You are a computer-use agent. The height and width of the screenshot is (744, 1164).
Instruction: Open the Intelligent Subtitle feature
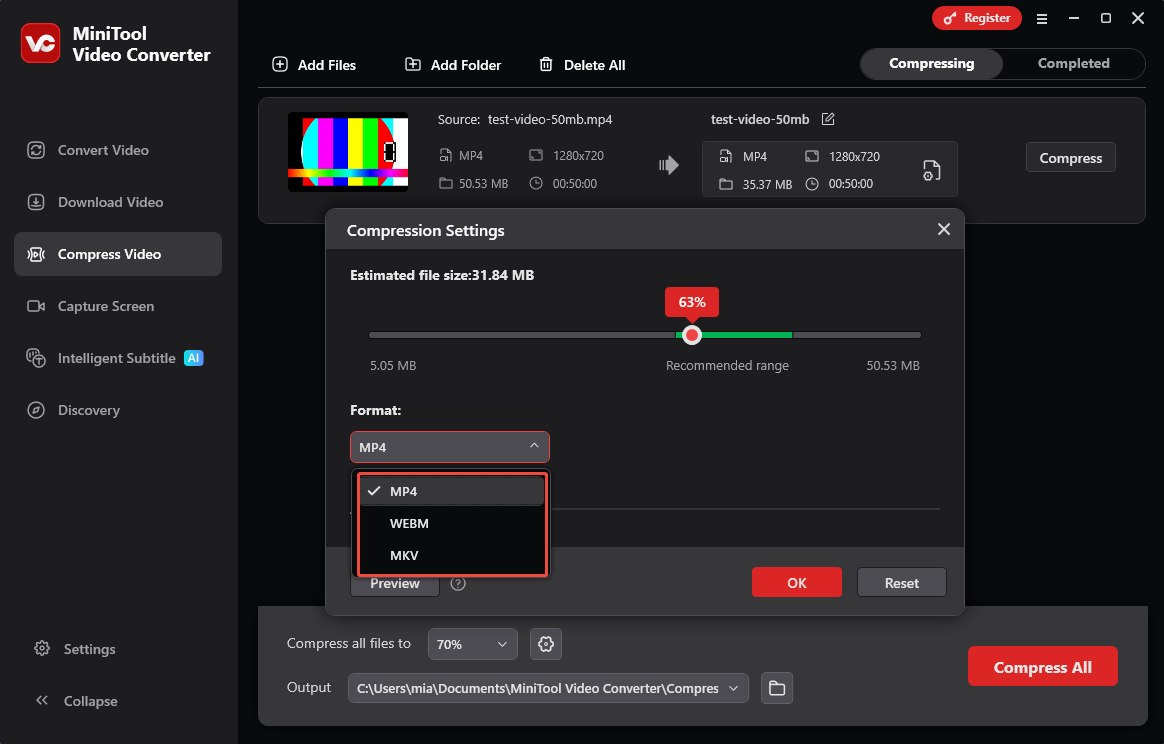pyautogui.click(x=113, y=357)
